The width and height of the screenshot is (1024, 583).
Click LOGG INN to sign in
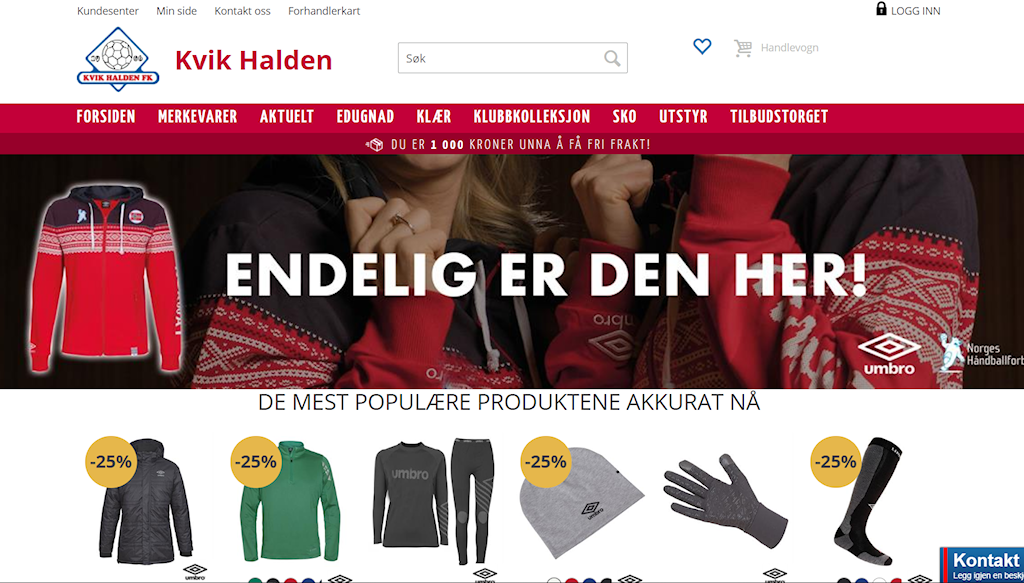click(916, 11)
